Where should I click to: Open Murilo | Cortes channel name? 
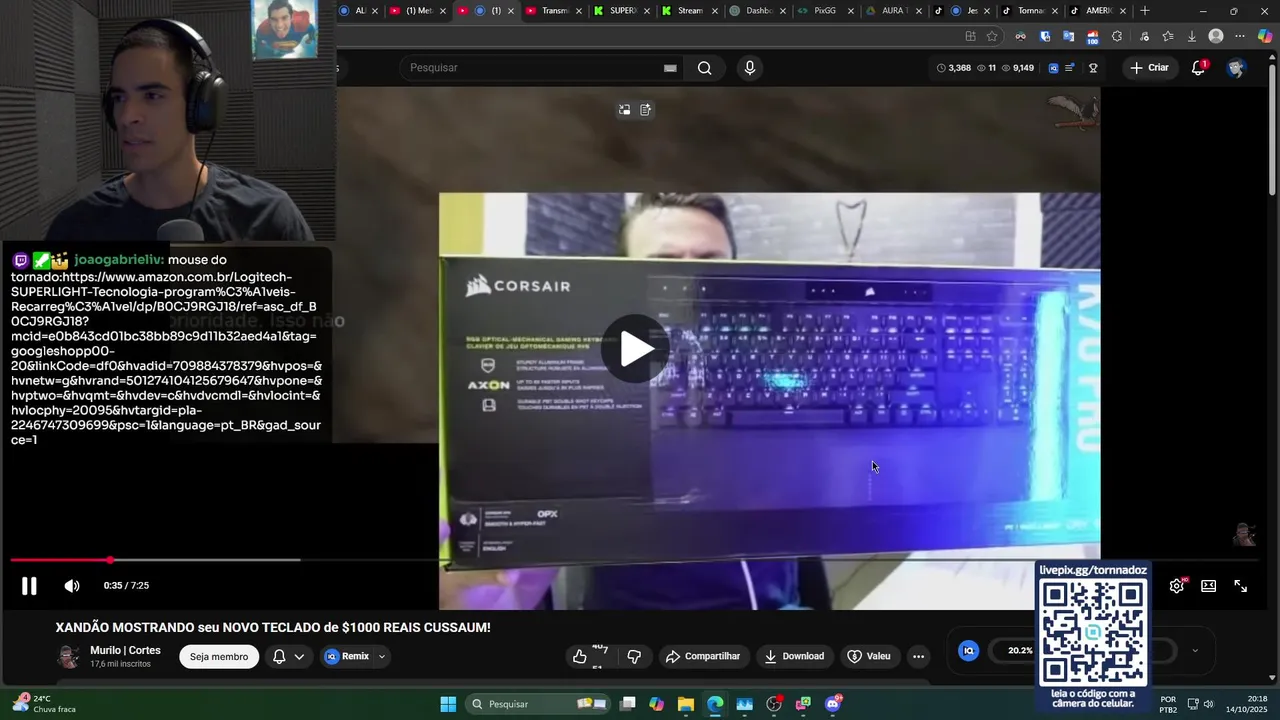click(x=125, y=650)
